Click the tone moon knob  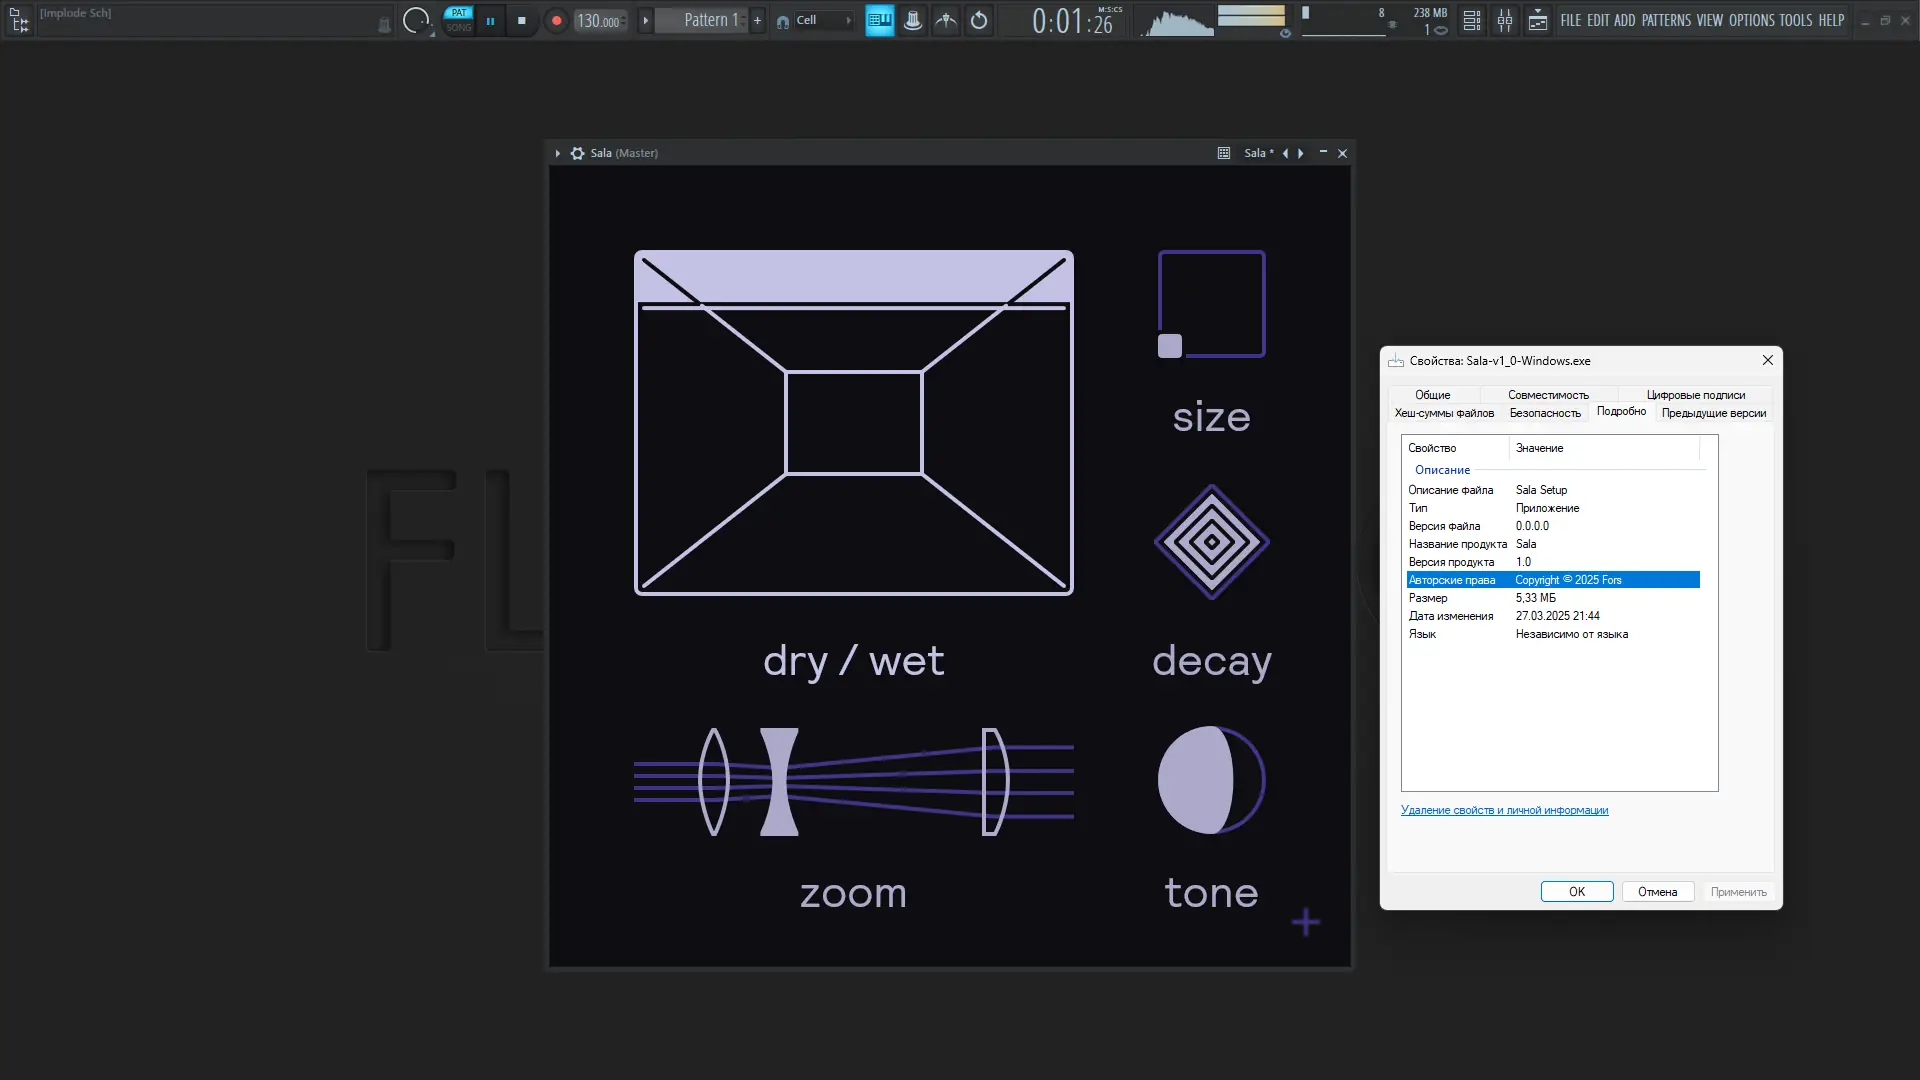pos(1211,780)
